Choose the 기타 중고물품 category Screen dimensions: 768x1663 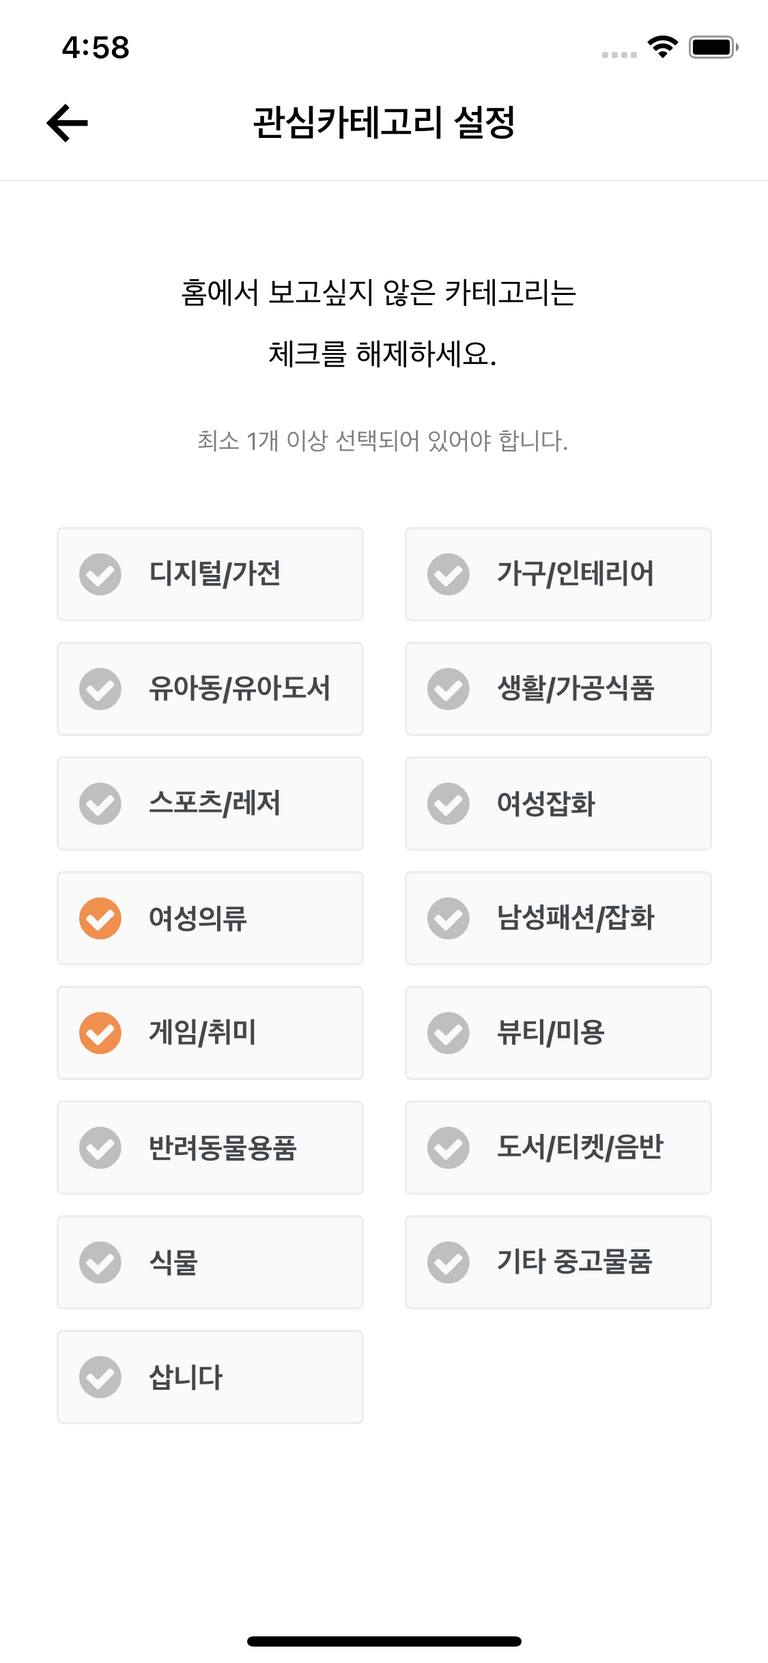558,1262
